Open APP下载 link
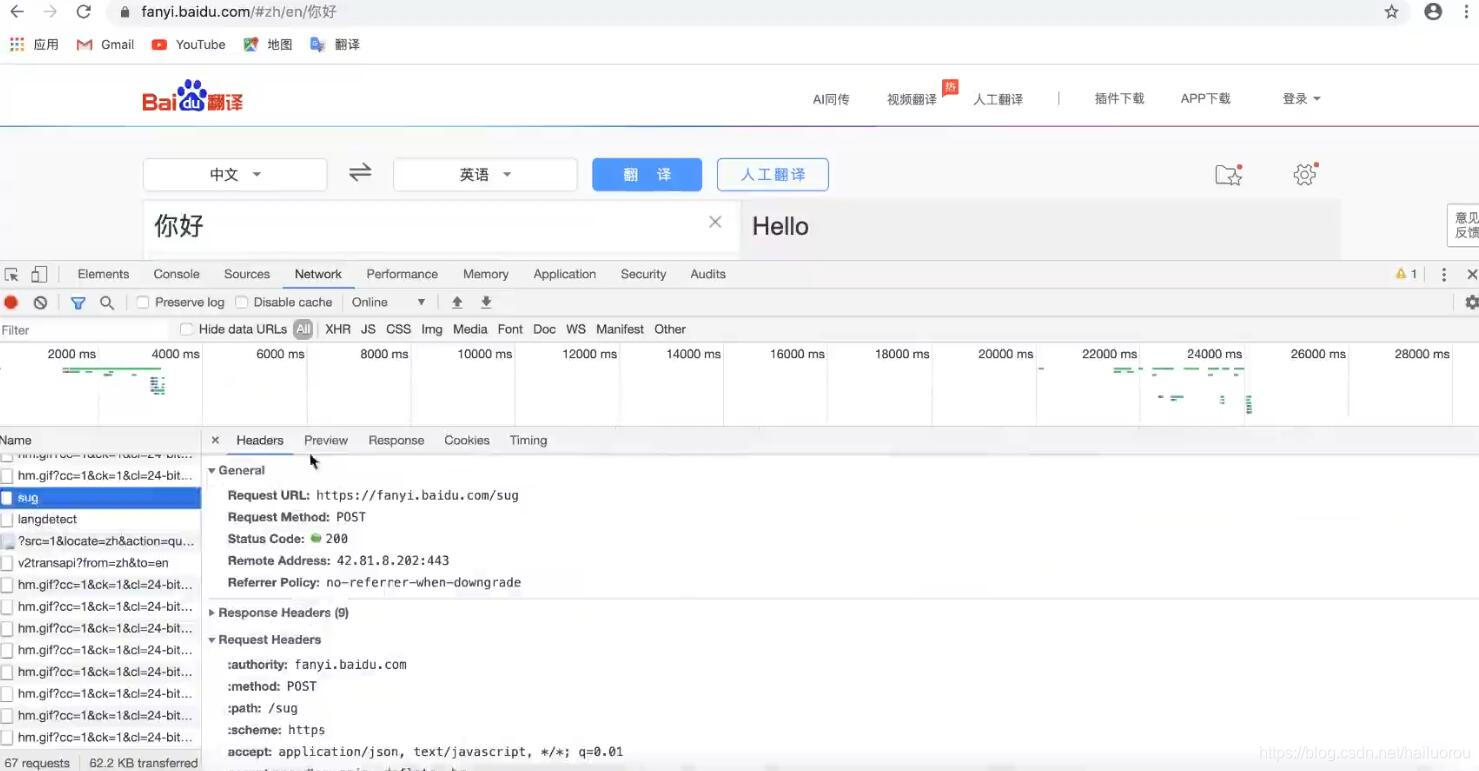1479x771 pixels. click(x=1205, y=99)
